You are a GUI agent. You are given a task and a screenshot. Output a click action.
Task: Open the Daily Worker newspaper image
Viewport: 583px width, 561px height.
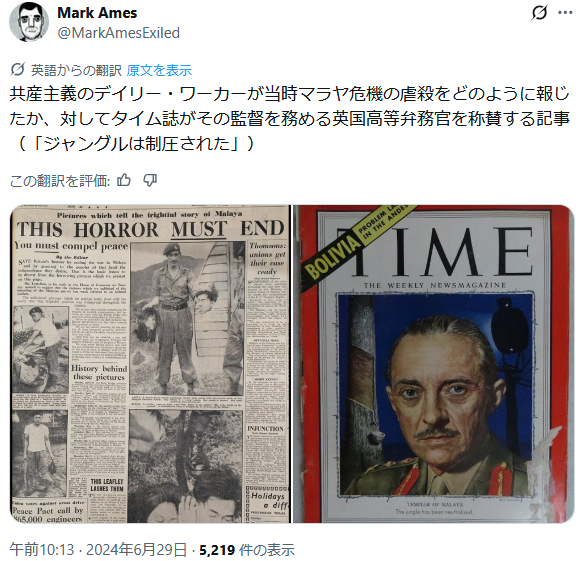tap(150, 364)
